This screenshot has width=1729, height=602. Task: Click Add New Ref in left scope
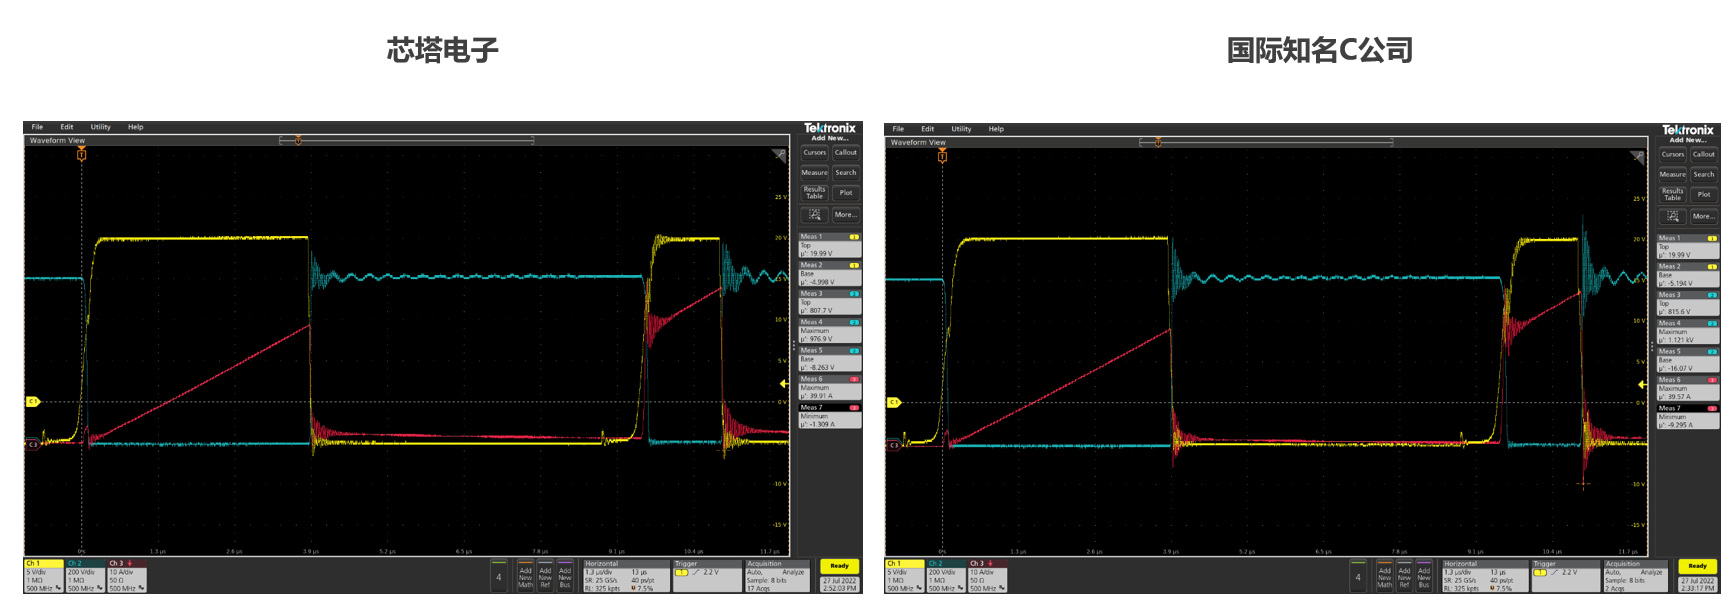coord(545,576)
